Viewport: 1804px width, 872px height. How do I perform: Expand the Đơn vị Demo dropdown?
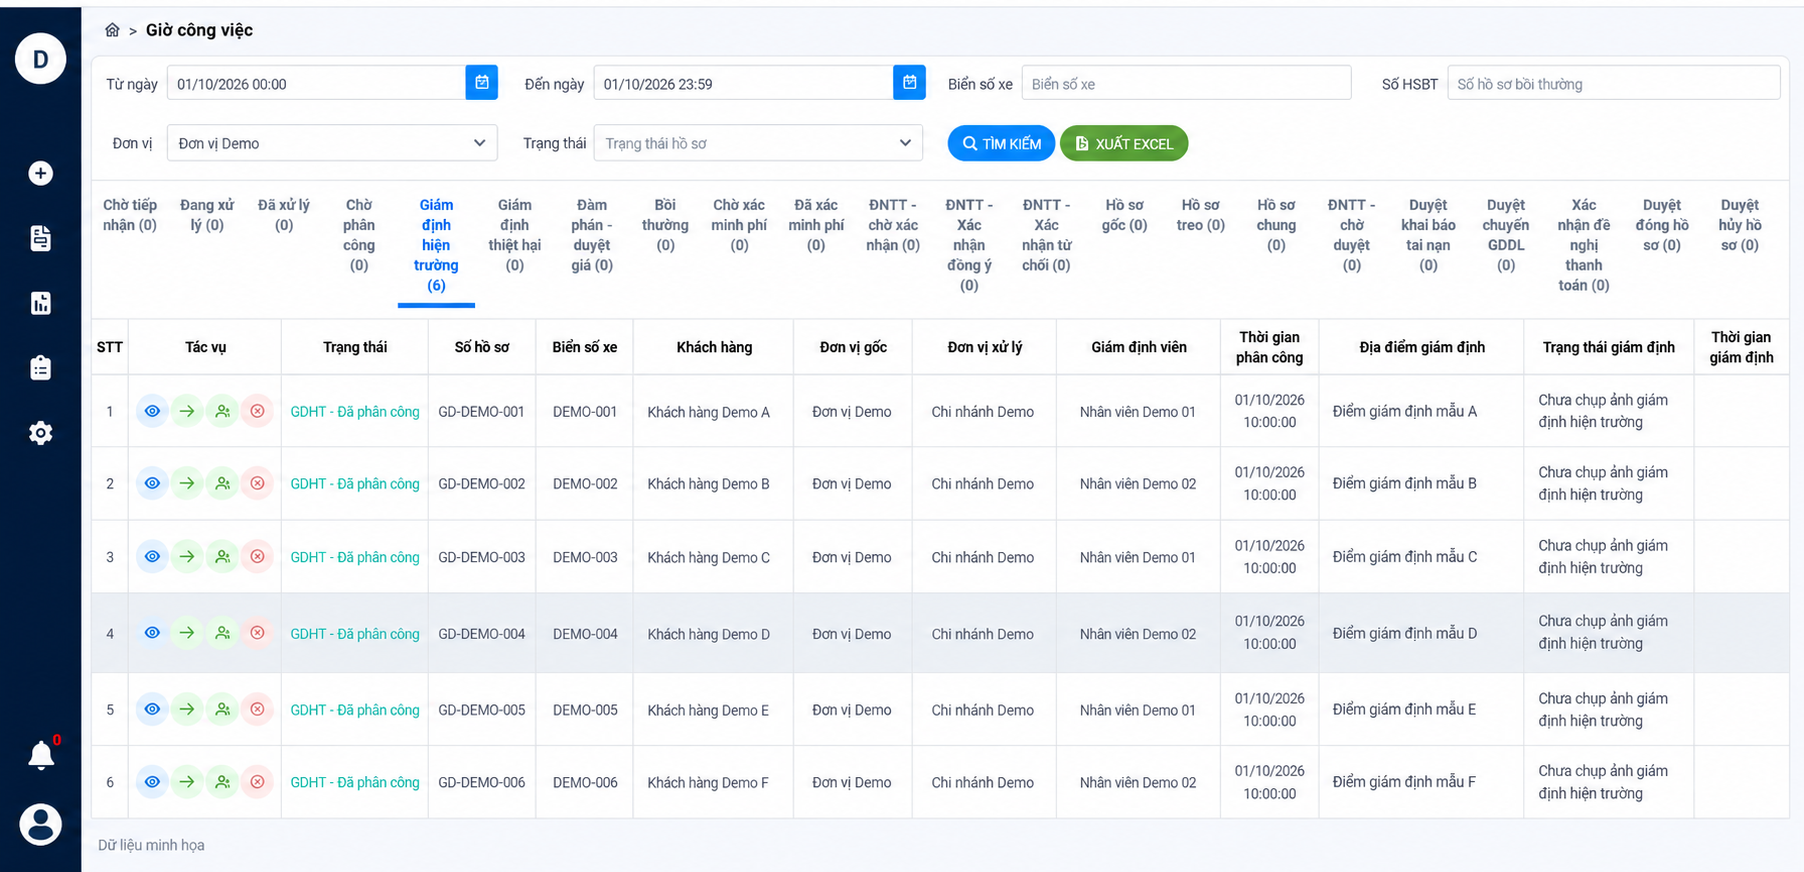pos(332,143)
